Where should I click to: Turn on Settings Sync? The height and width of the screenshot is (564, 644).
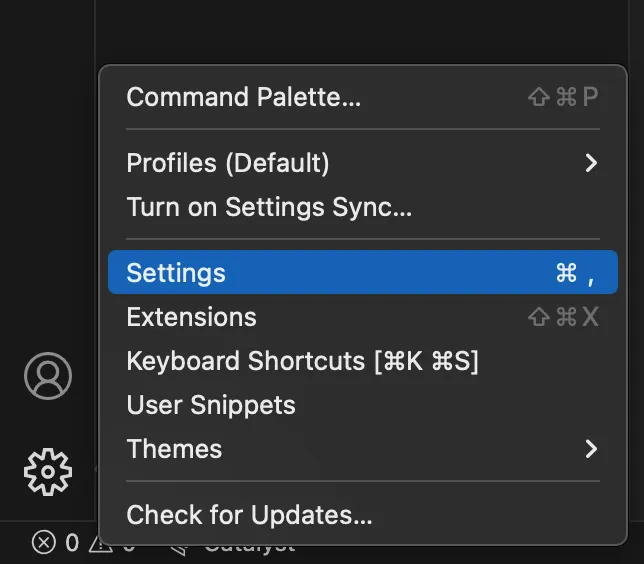tap(363, 207)
